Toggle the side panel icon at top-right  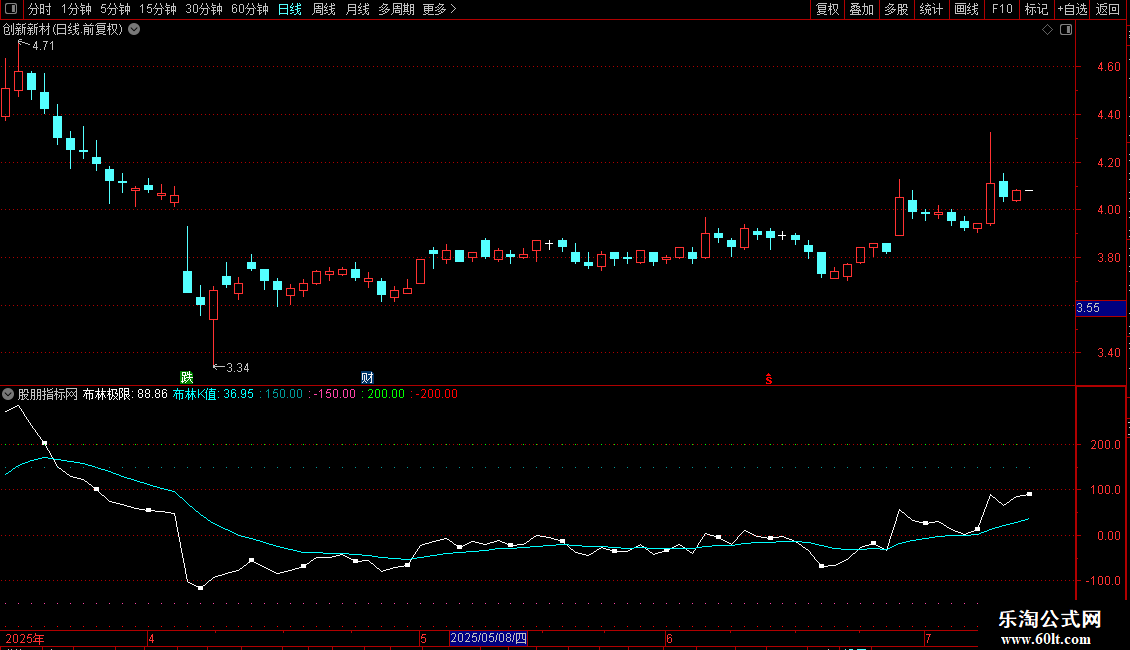pos(1066,30)
